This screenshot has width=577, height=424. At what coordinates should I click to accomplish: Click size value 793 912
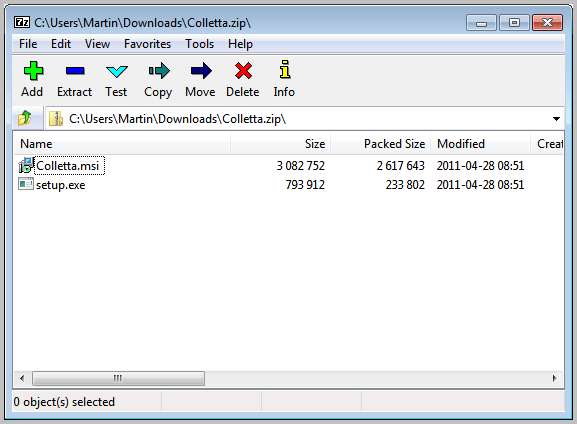305,185
